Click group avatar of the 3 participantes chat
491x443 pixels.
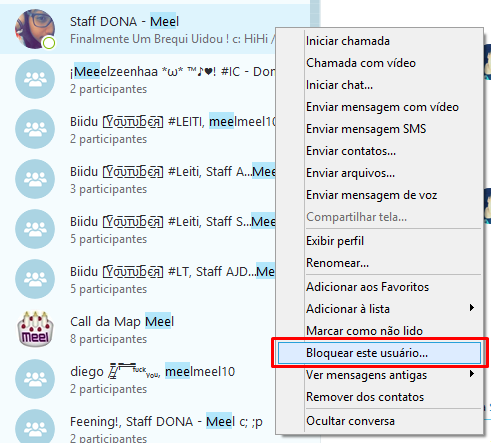(35, 179)
